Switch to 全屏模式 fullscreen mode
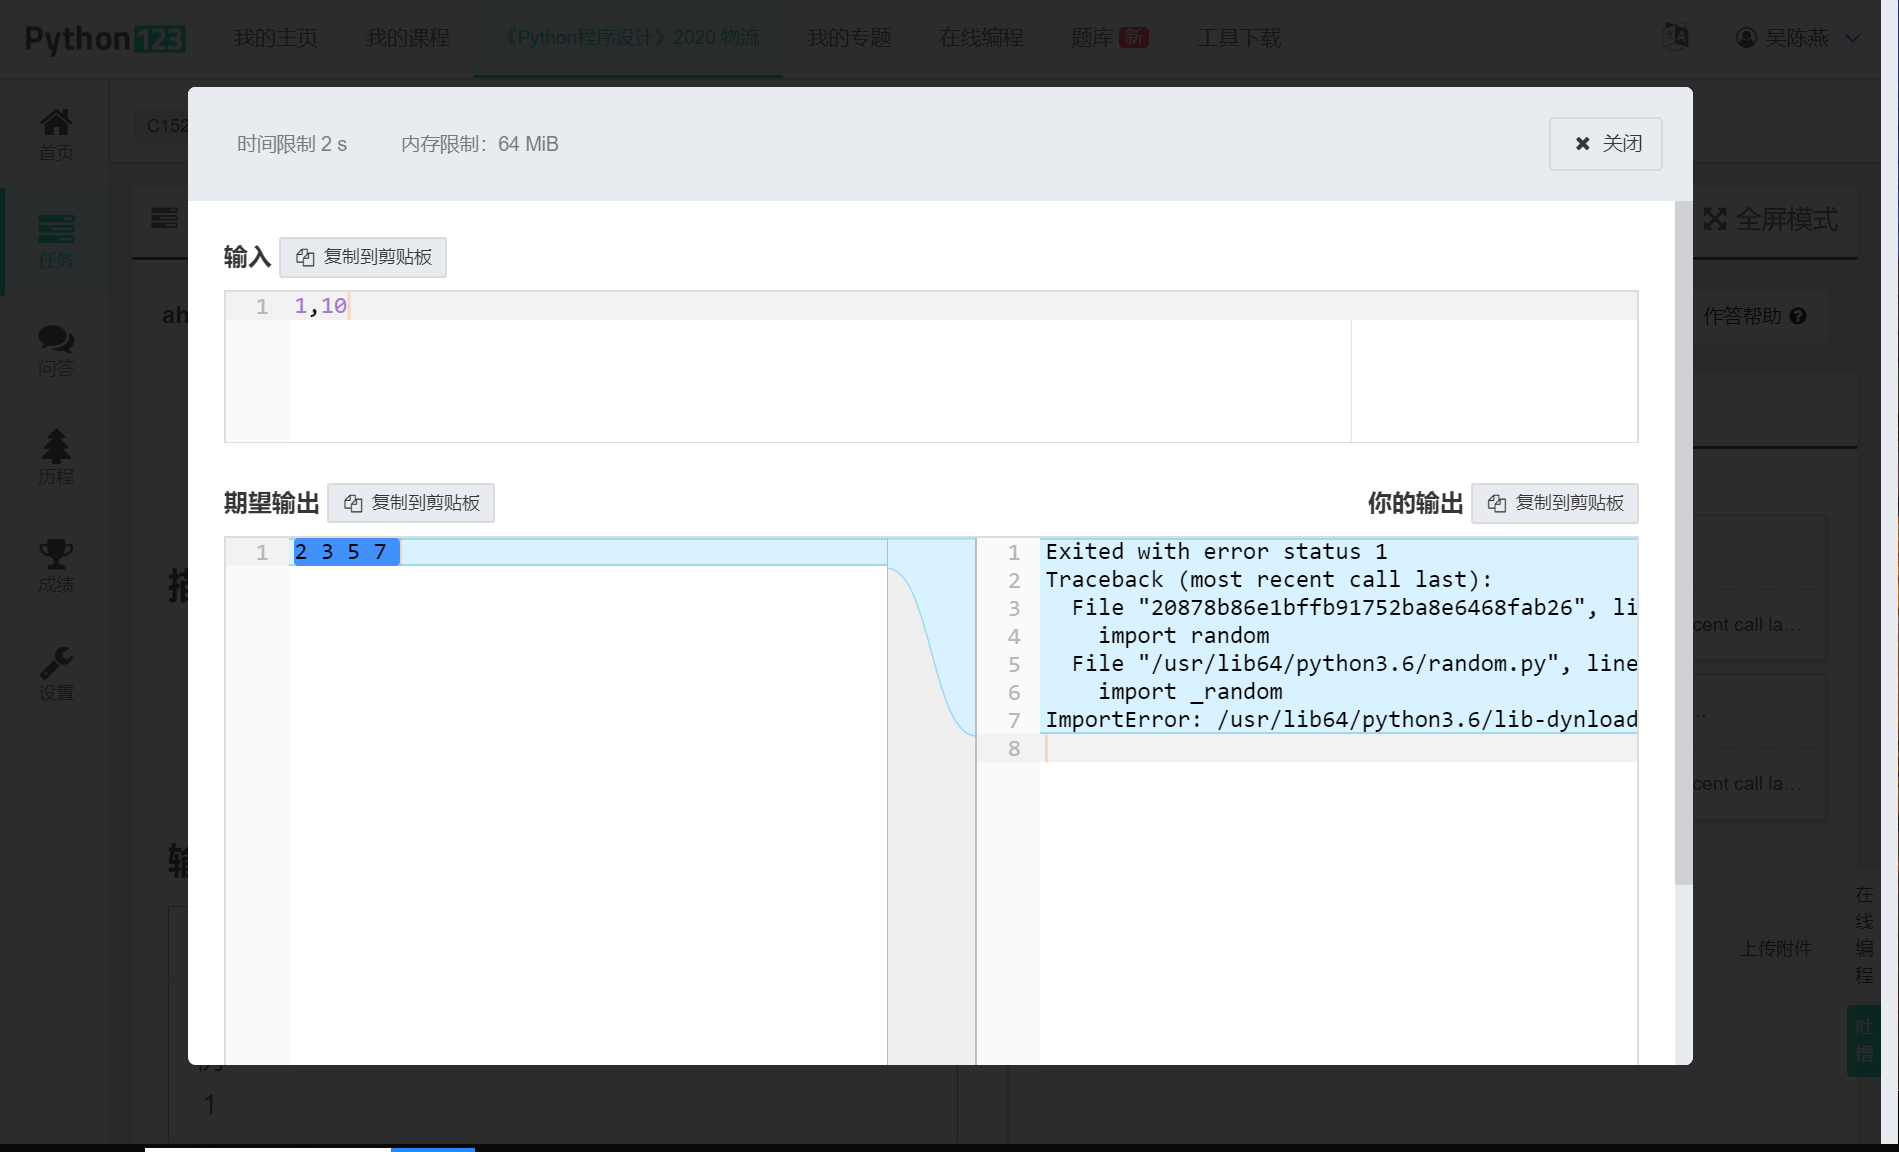Viewport: 1899px width, 1152px height. [1771, 219]
